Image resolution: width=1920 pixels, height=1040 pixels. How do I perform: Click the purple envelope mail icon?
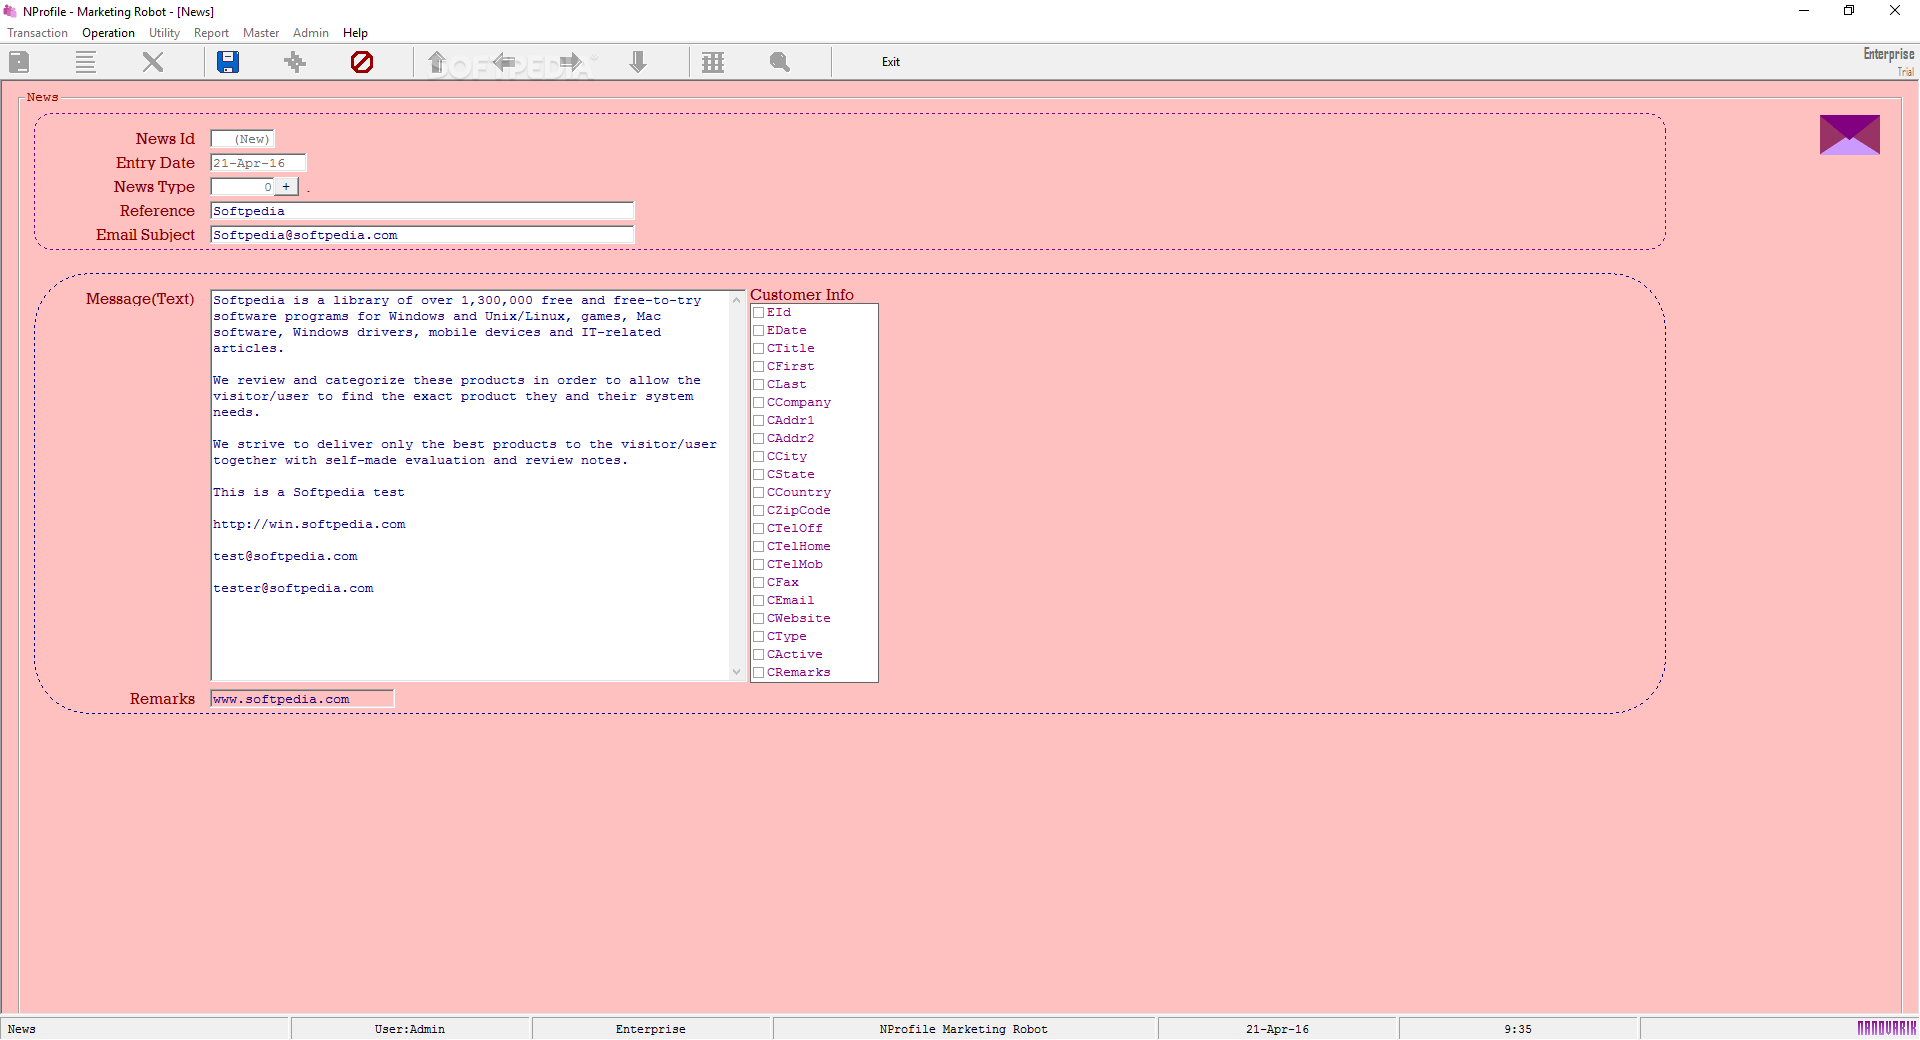point(1849,135)
